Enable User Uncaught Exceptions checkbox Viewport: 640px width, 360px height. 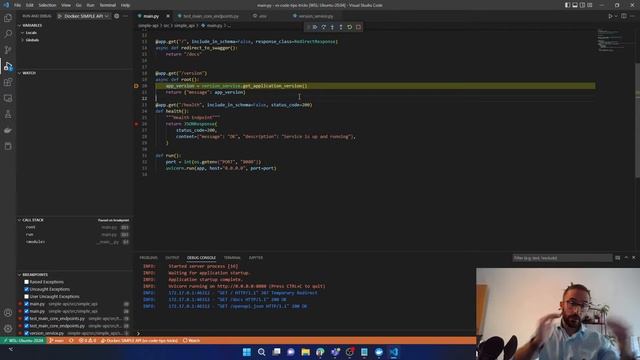point(27,297)
